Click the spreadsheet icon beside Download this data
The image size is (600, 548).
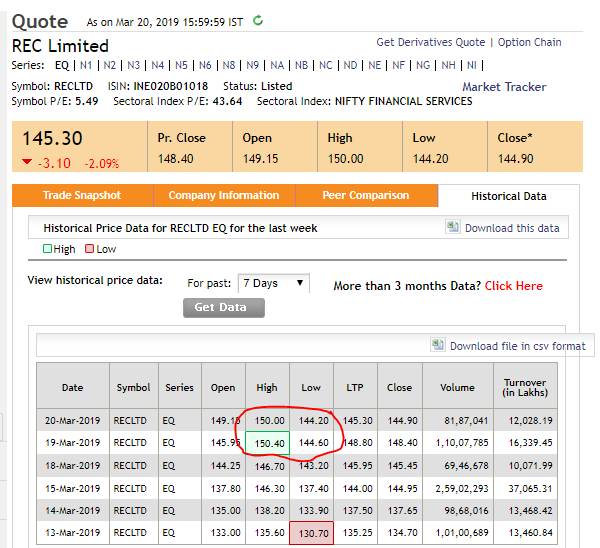click(453, 227)
